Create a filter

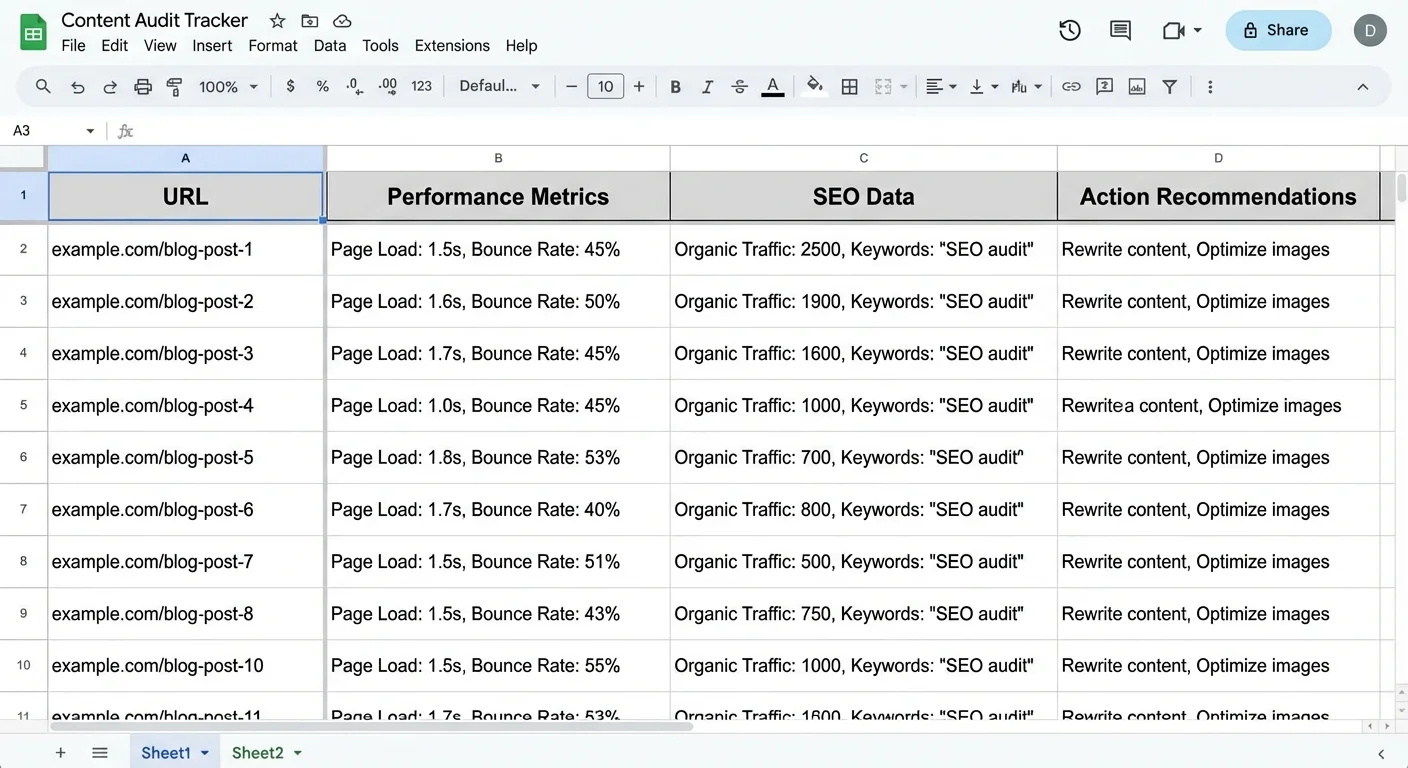(1169, 87)
